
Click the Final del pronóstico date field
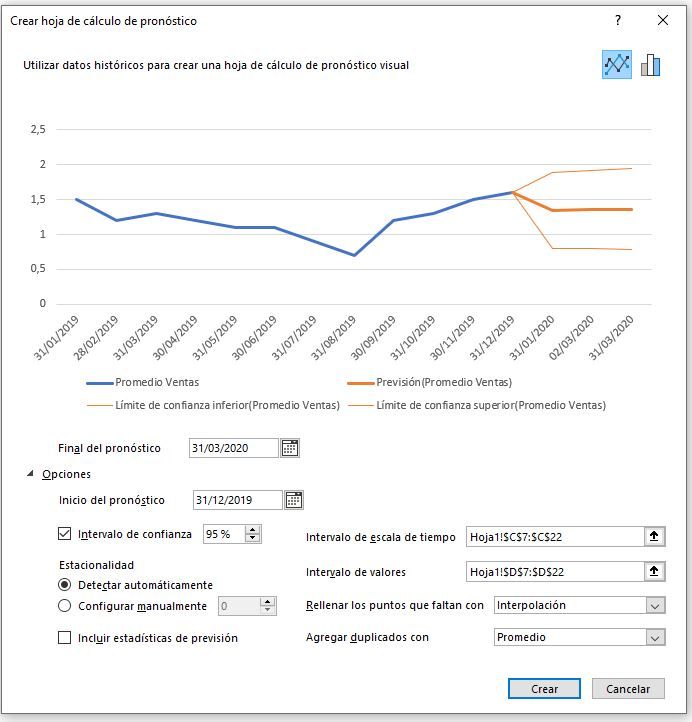234,448
